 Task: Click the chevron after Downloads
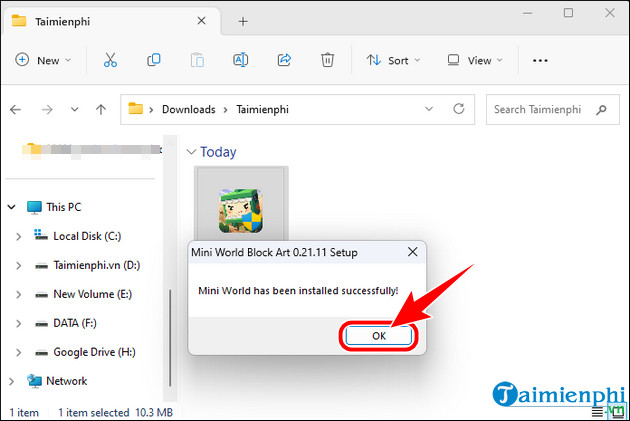point(225,110)
